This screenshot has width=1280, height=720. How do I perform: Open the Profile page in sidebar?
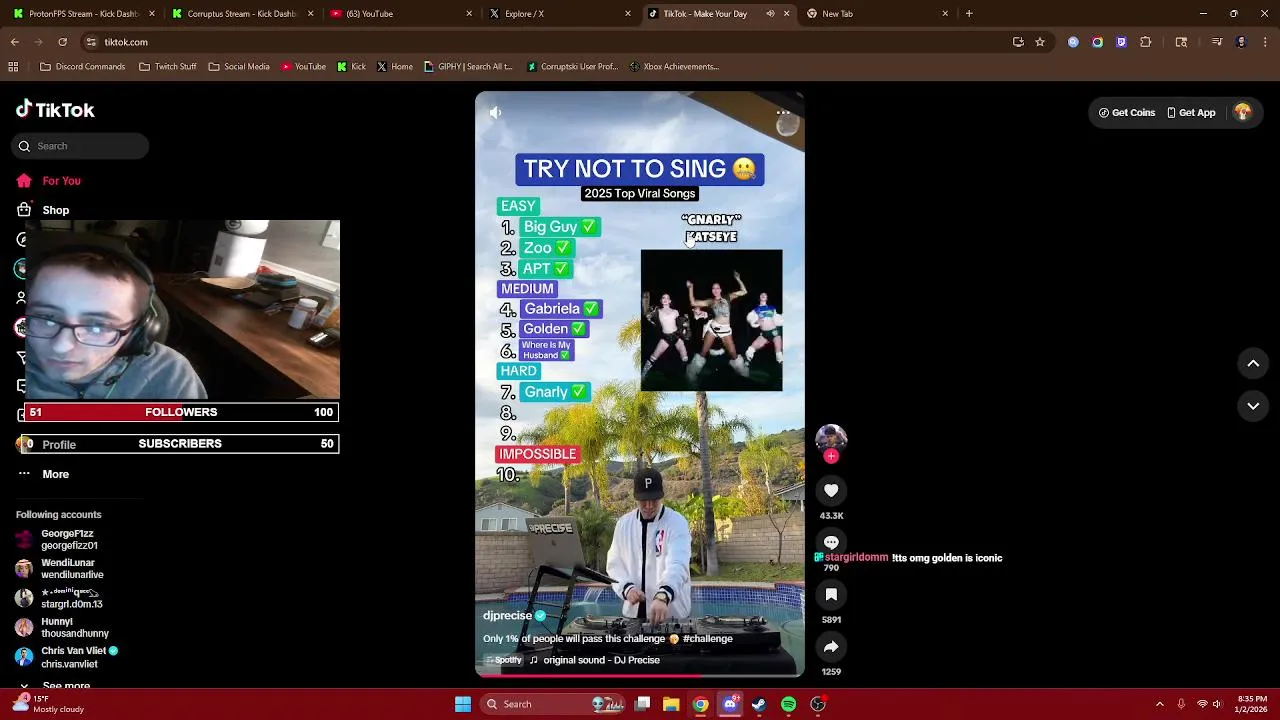click(59, 444)
